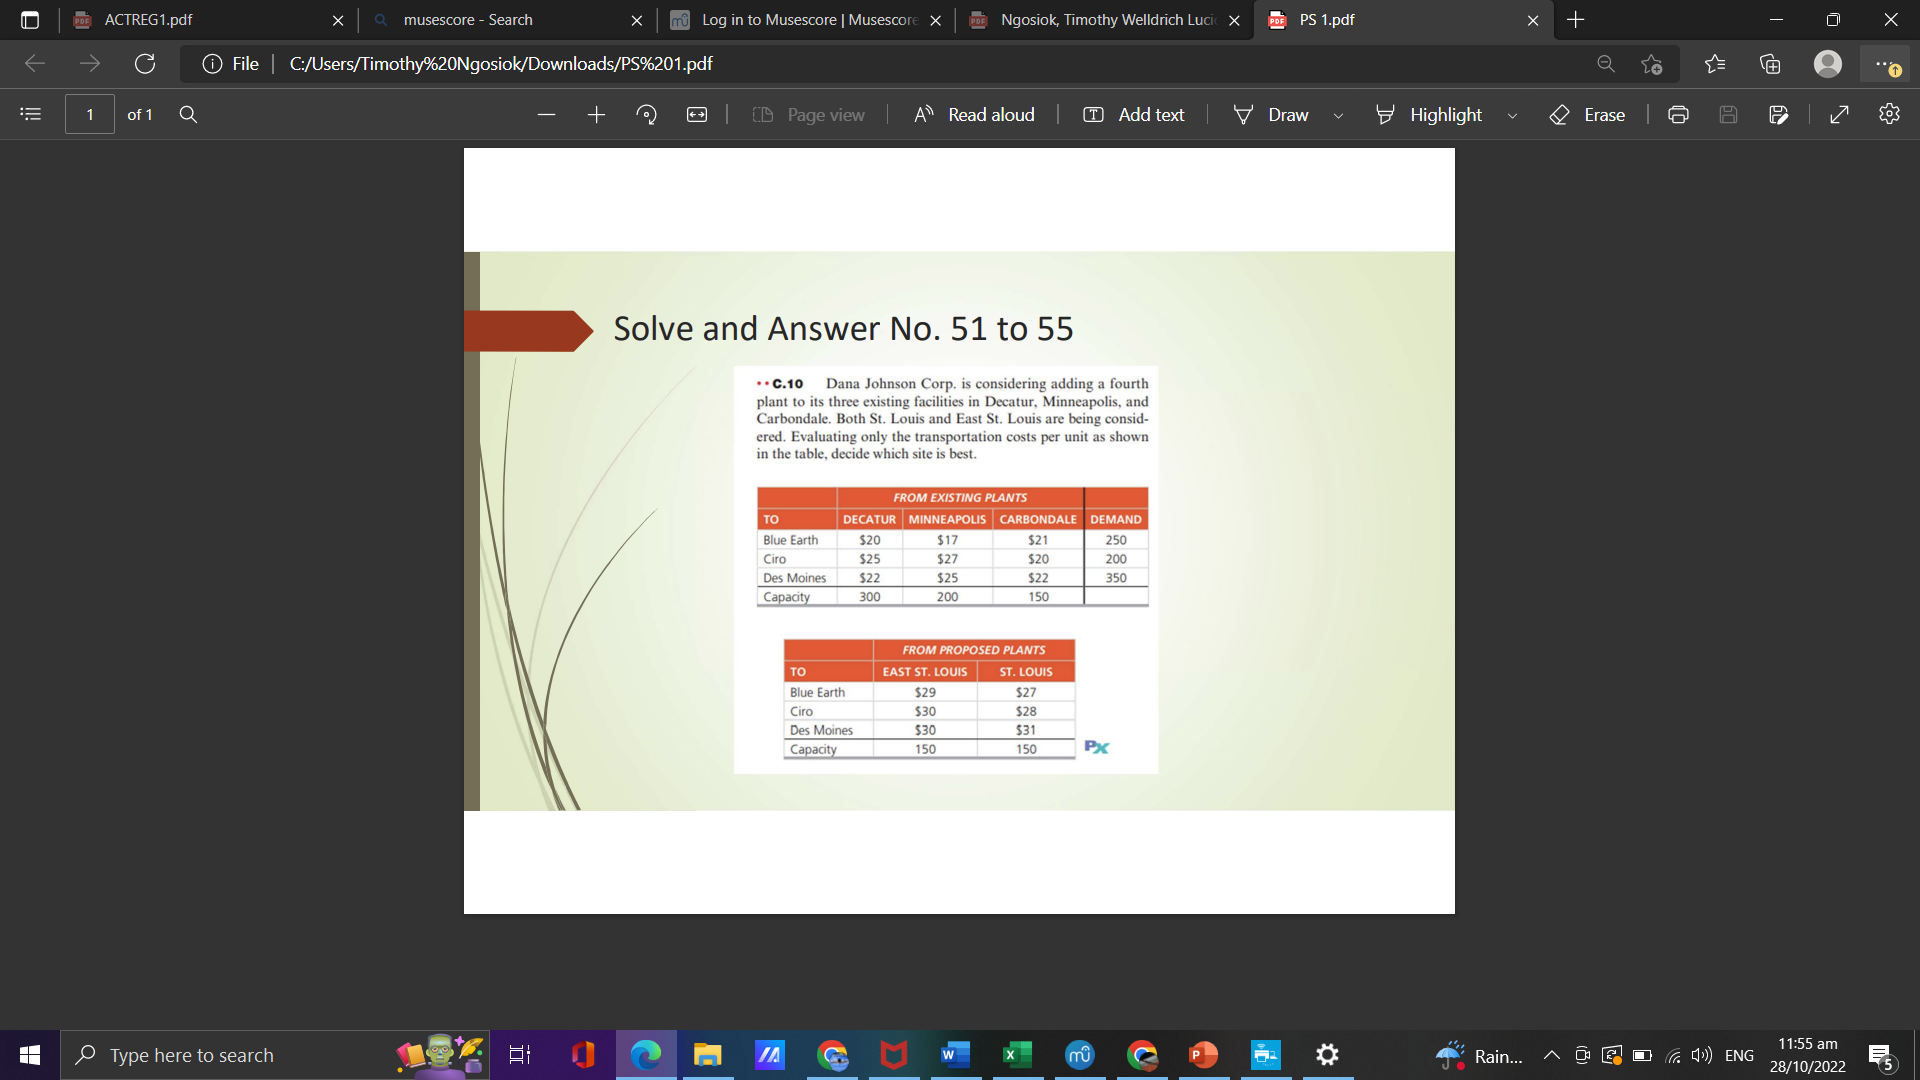The height and width of the screenshot is (1080, 1920).
Task: Save the PDF with annotations
Action: 1779,114
